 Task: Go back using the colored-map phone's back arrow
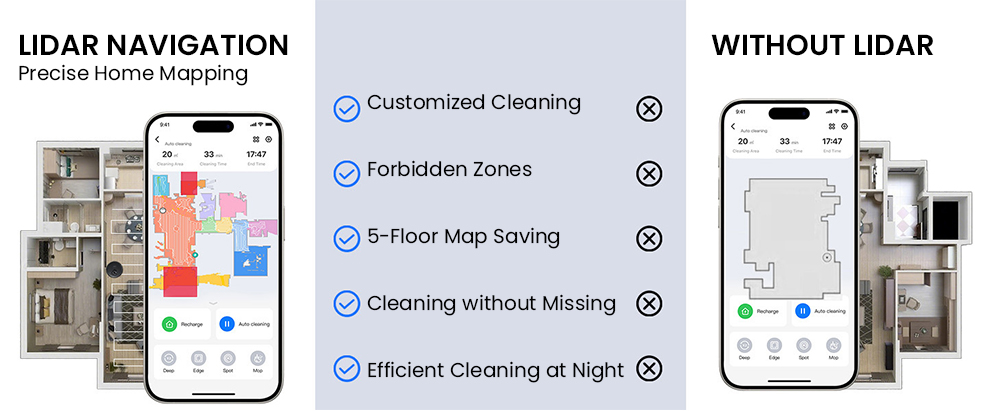[x=157, y=139]
